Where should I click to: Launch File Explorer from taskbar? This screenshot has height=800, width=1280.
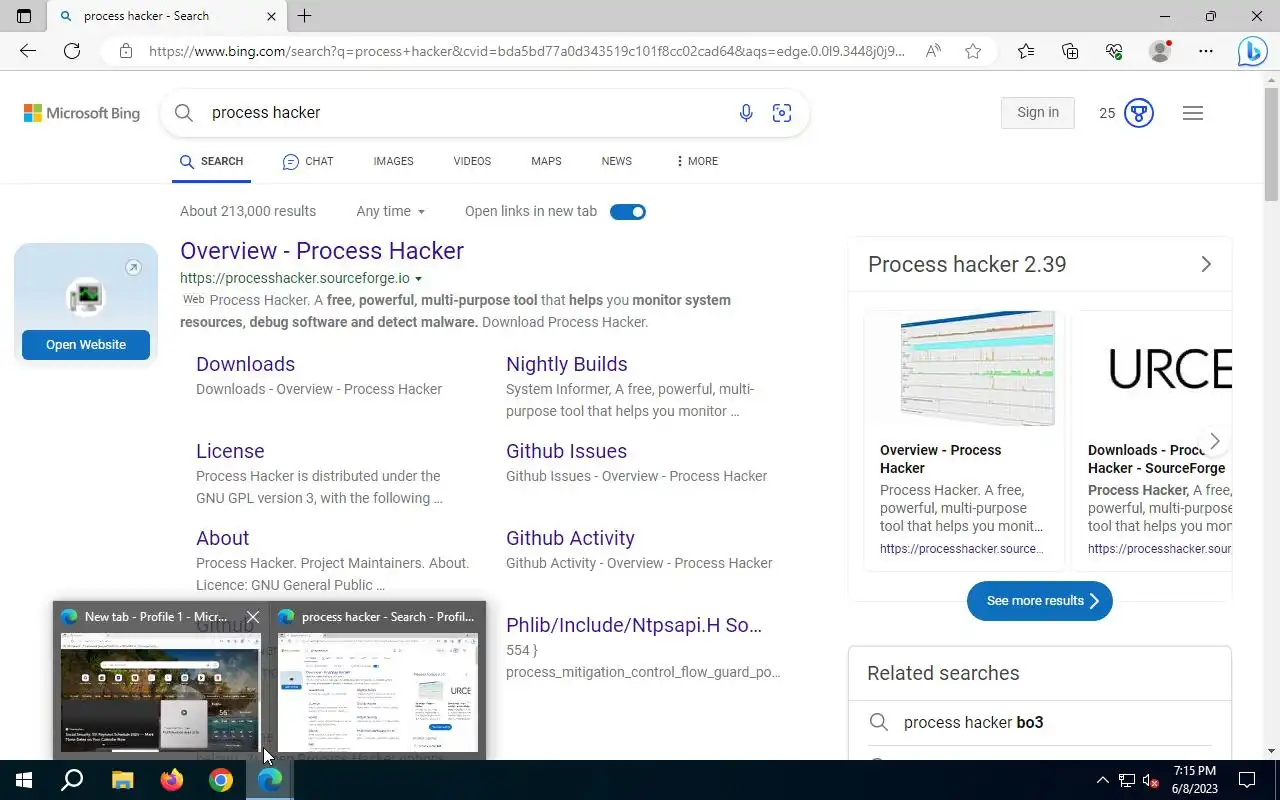122,780
